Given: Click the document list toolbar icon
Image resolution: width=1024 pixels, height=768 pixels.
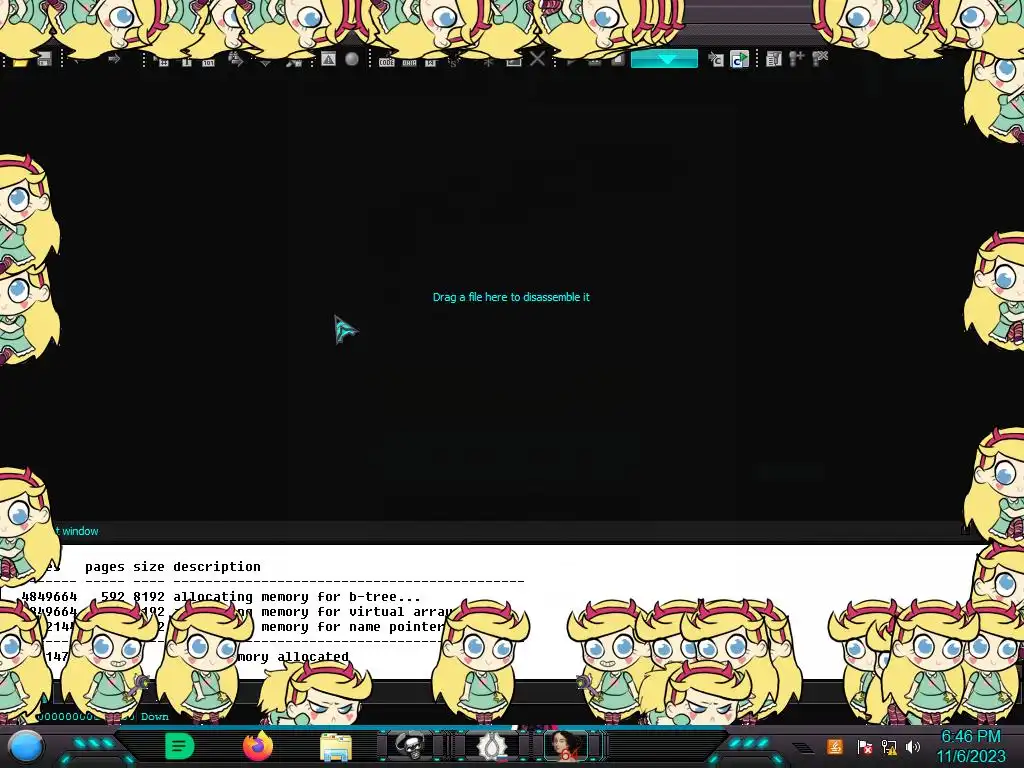Looking at the screenshot, I should [774, 59].
